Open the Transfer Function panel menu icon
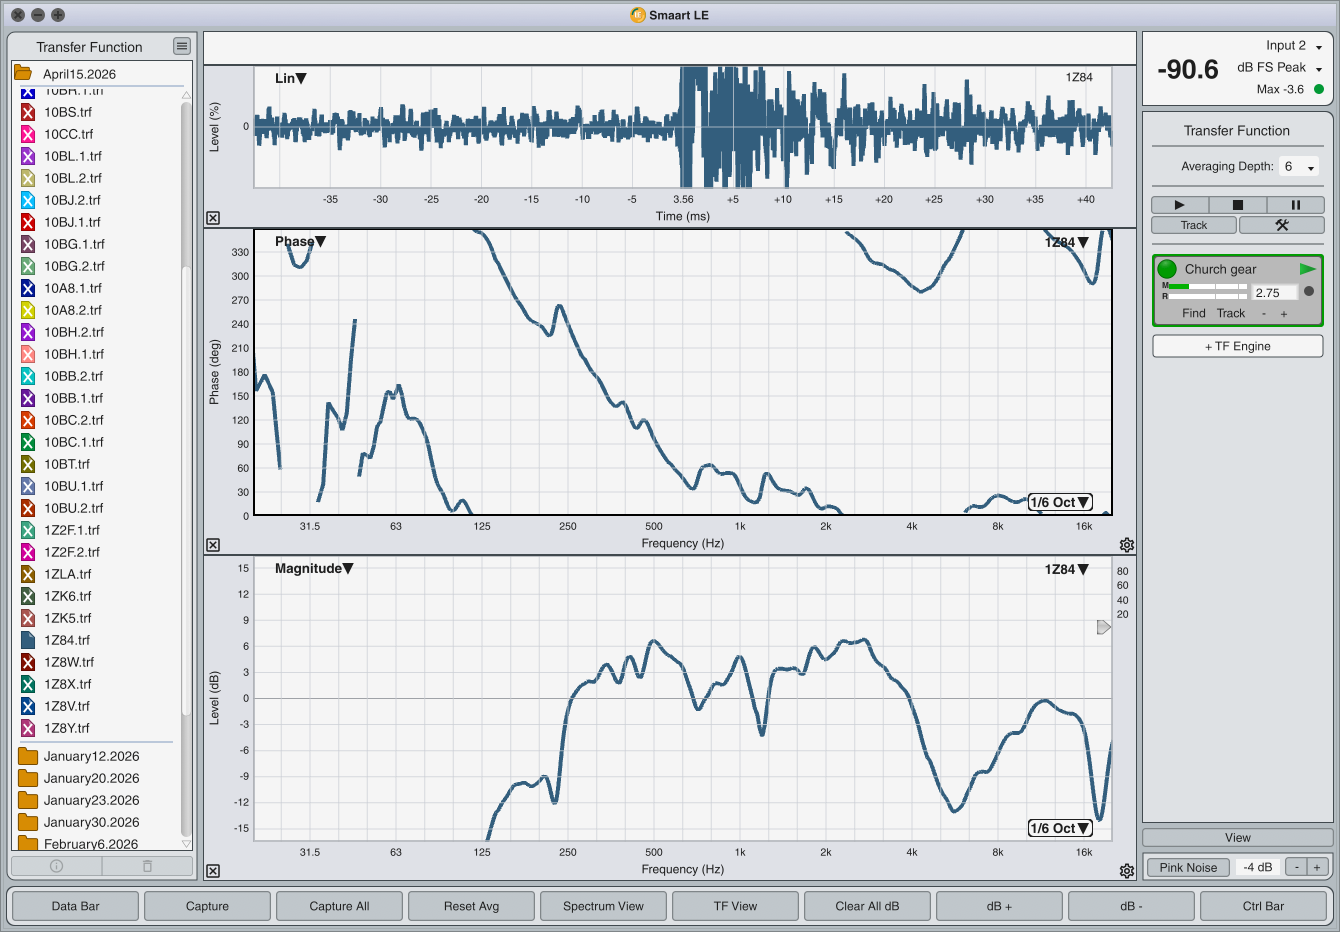The height and width of the screenshot is (932, 1340). (x=181, y=46)
